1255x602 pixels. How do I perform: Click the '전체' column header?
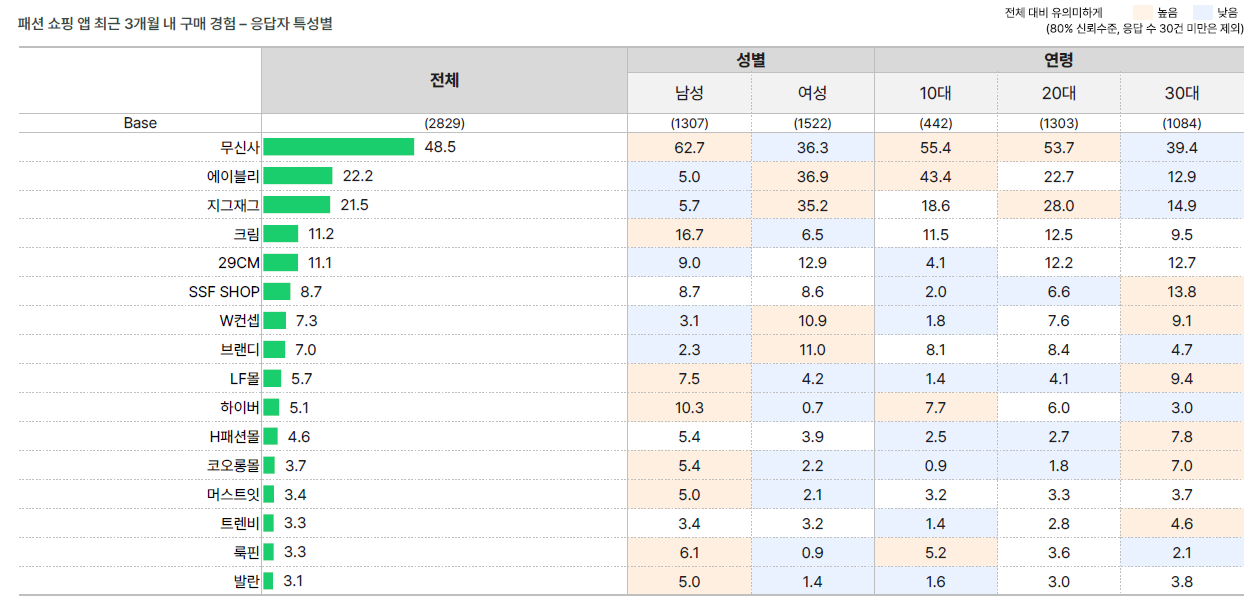click(x=444, y=80)
